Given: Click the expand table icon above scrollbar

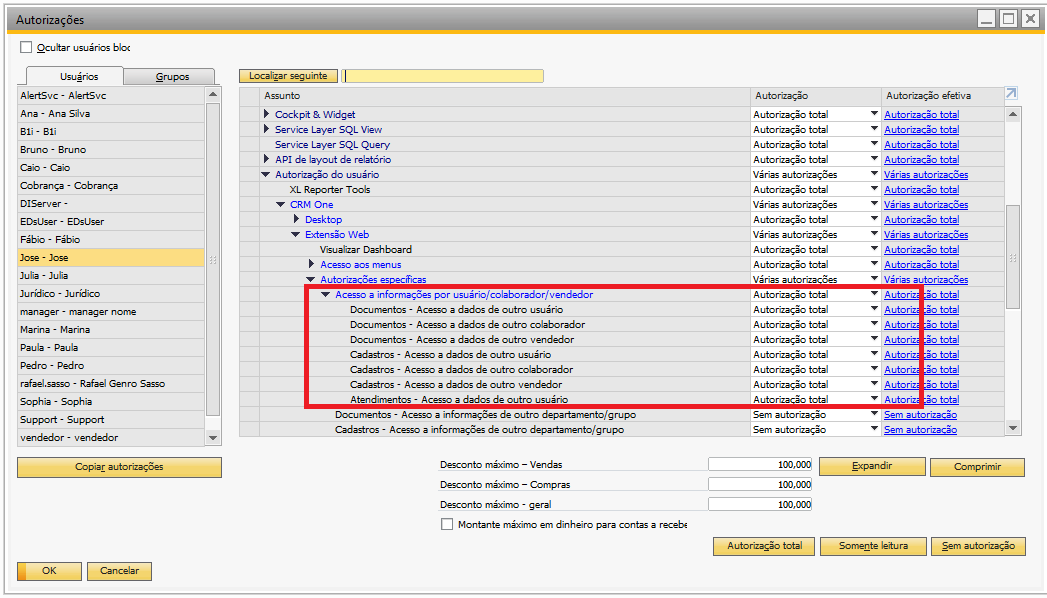Looking at the screenshot, I should [x=1011, y=94].
